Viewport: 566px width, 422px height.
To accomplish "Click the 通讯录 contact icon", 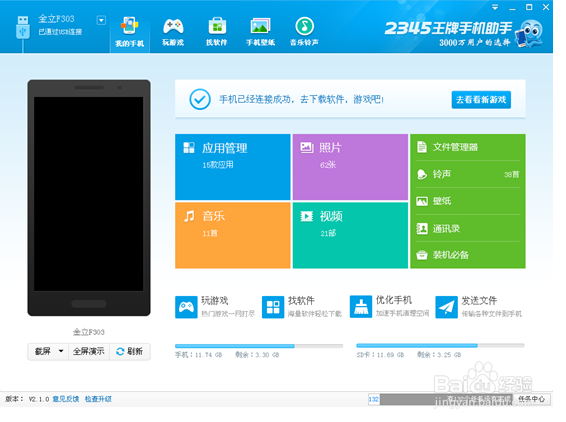I will coord(422,228).
